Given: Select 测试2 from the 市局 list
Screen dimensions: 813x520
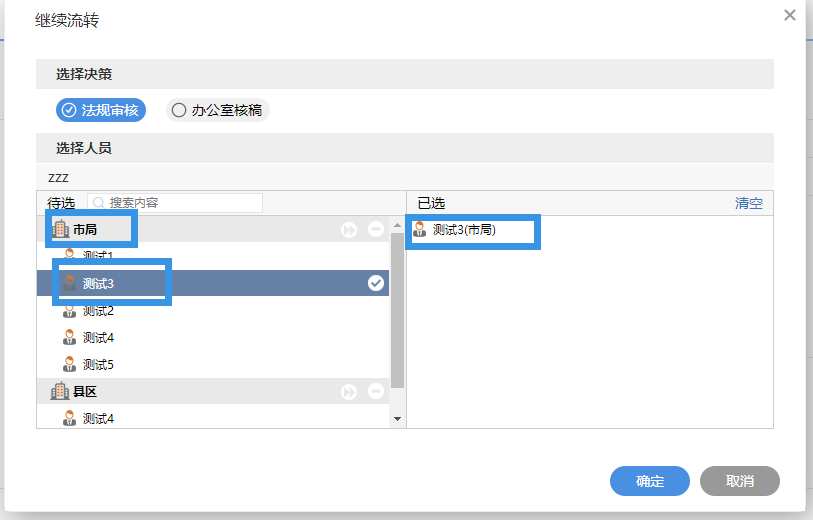Looking at the screenshot, I should tap(98, 310).
